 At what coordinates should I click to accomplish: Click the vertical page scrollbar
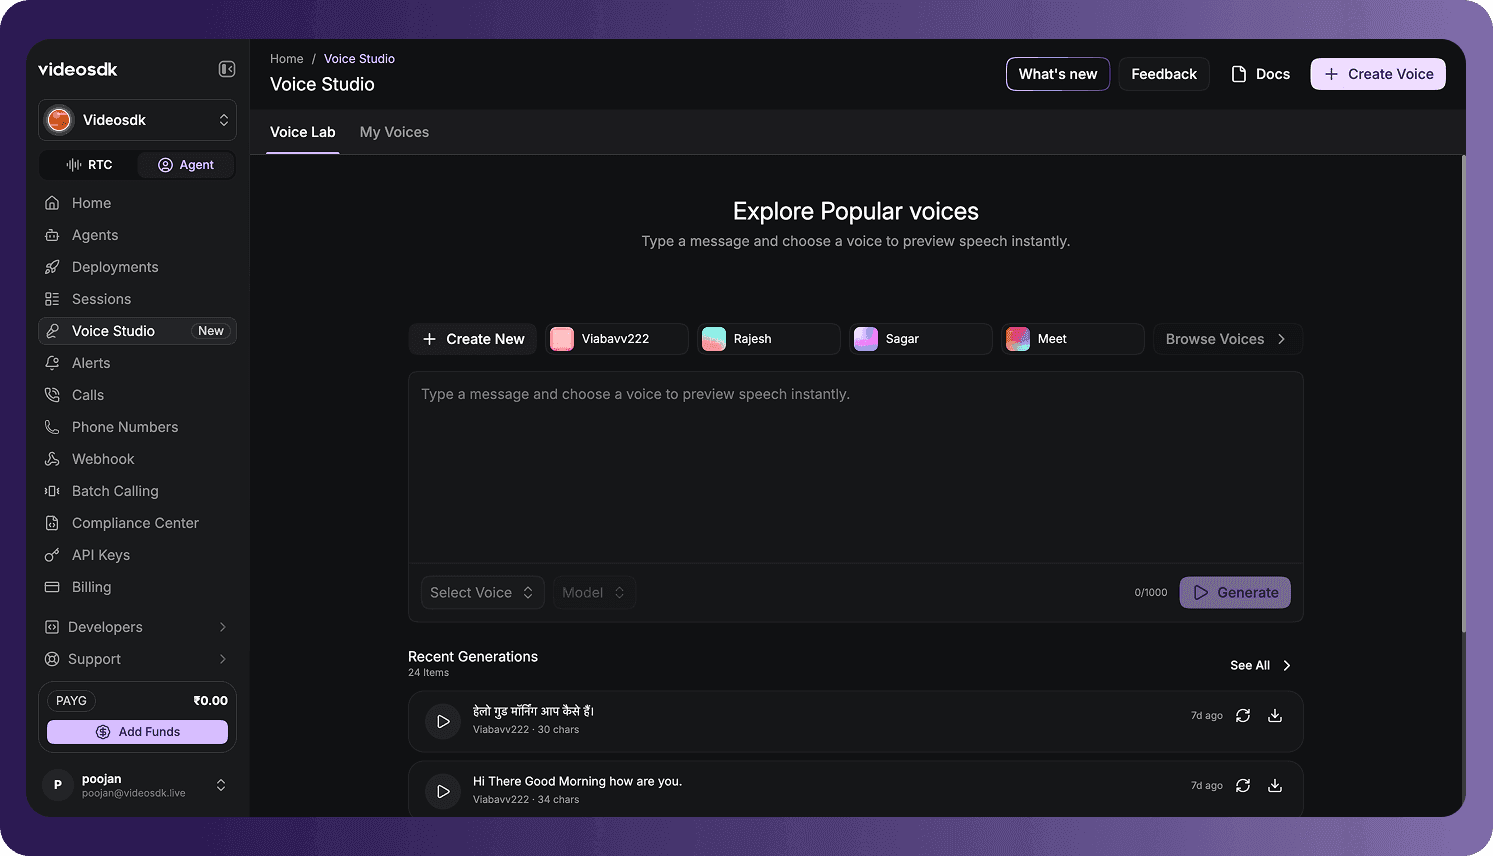point(1464,394)
